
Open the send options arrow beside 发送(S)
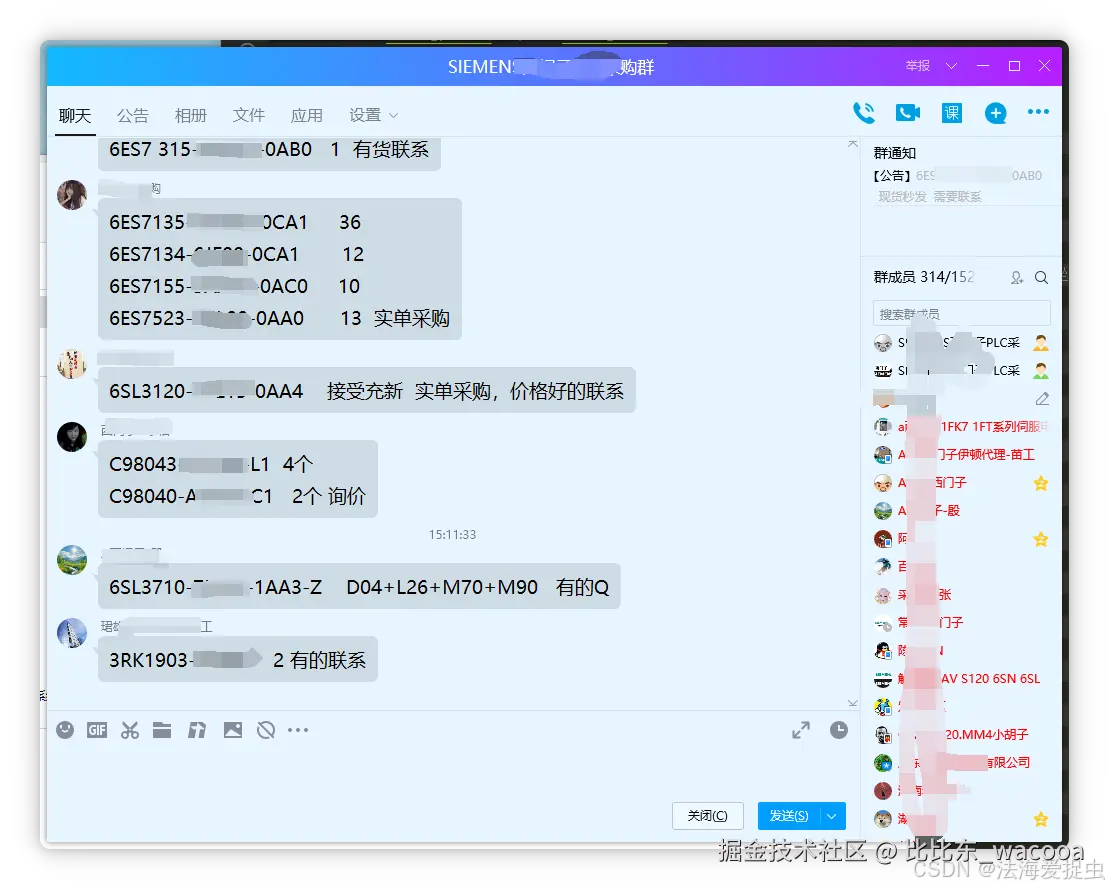pyautogui.click(x=832, y=815)
